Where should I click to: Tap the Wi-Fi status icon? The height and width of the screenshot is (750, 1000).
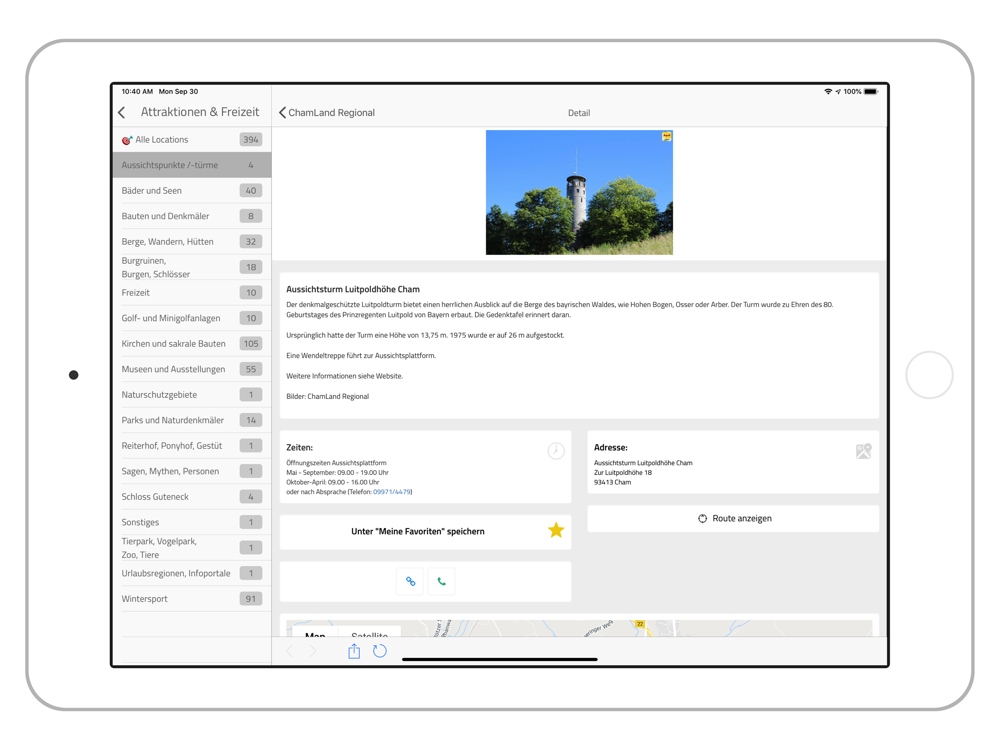coord(828,92)
